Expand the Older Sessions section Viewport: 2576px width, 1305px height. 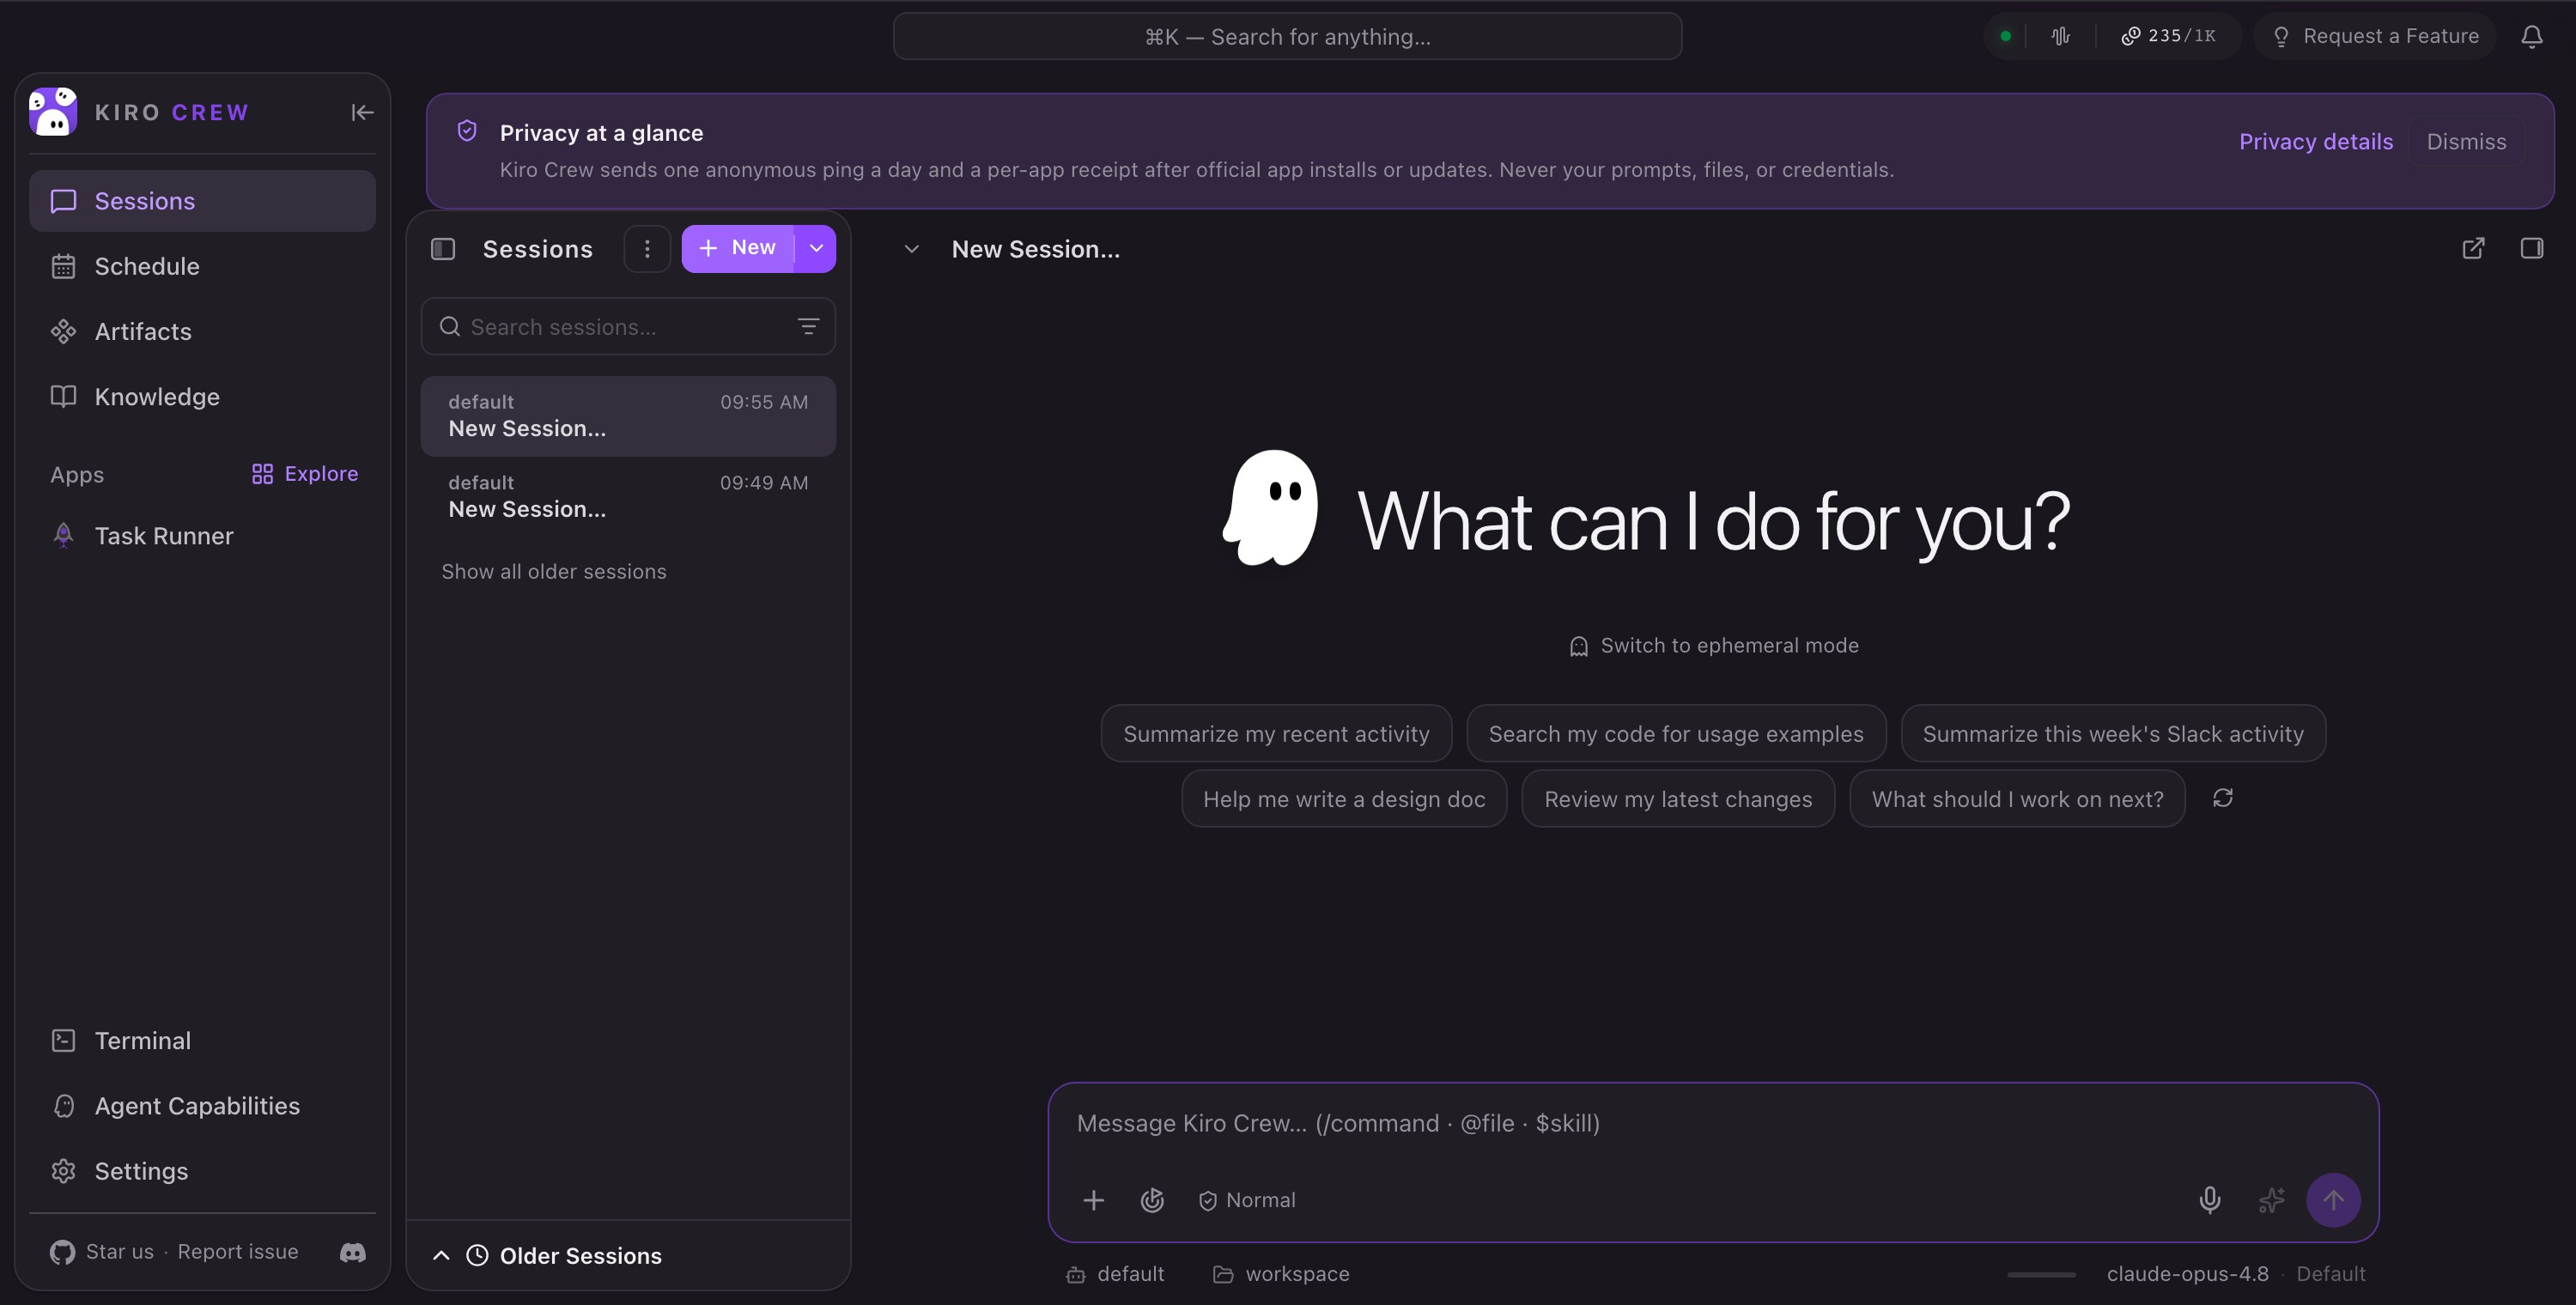(628, 1255)
